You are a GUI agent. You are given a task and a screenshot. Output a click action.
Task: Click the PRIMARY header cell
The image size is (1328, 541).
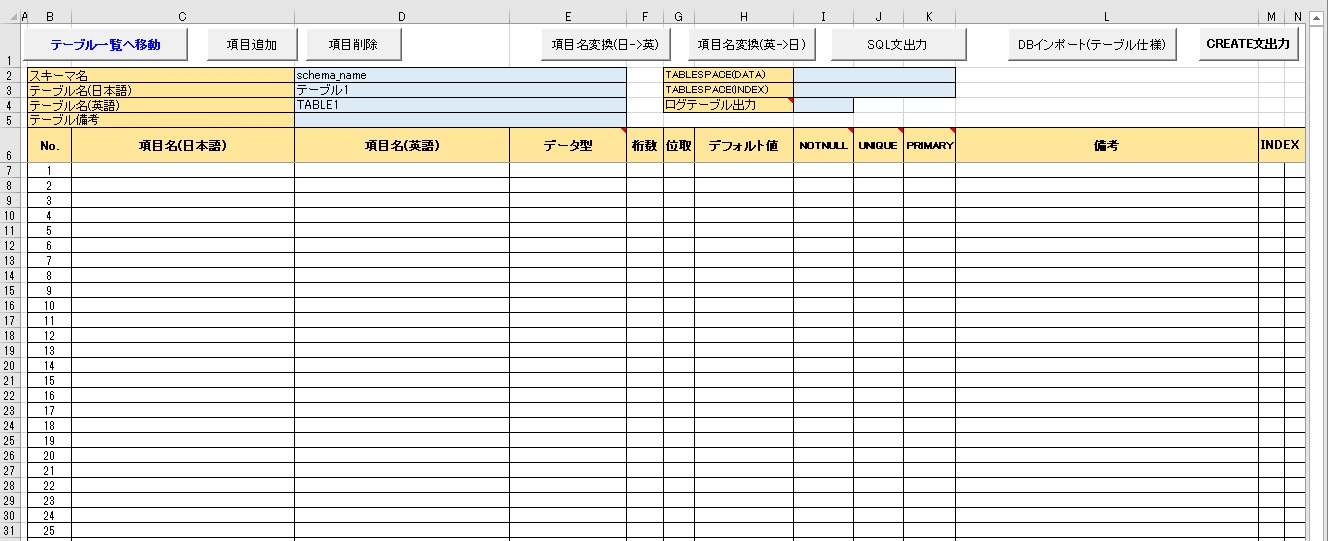929,145
